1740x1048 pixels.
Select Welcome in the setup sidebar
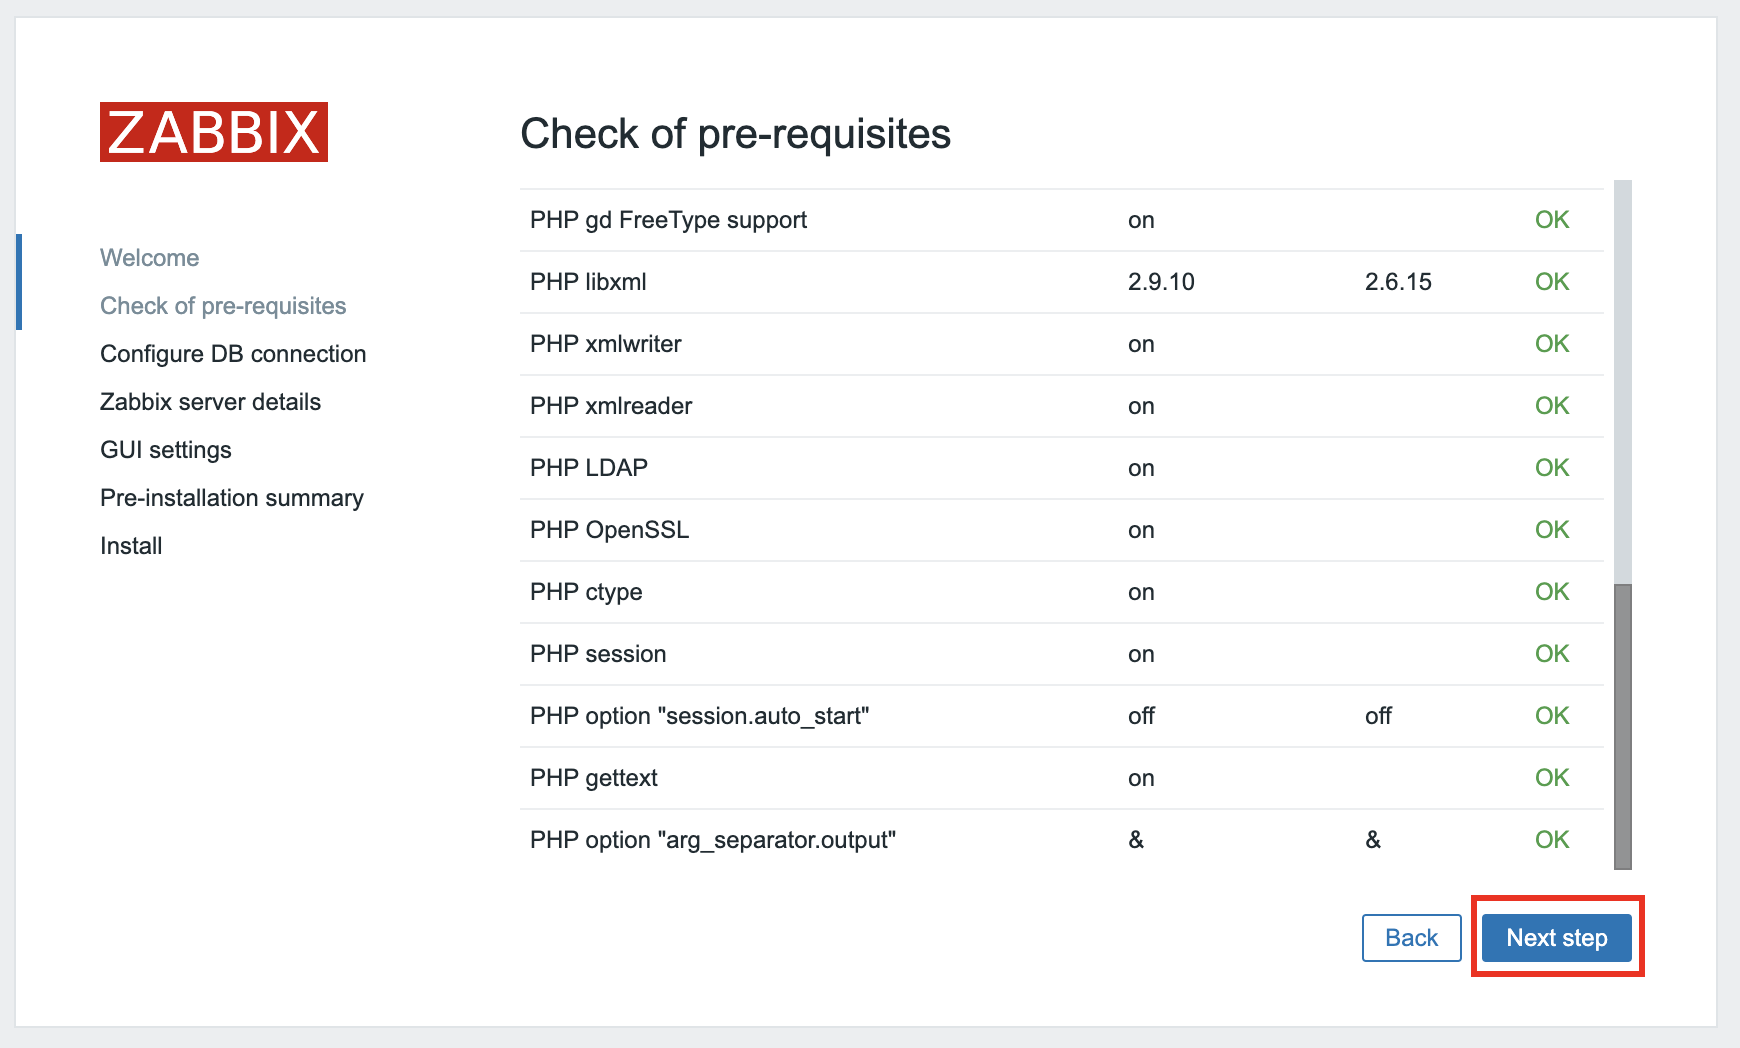(150, 258)
